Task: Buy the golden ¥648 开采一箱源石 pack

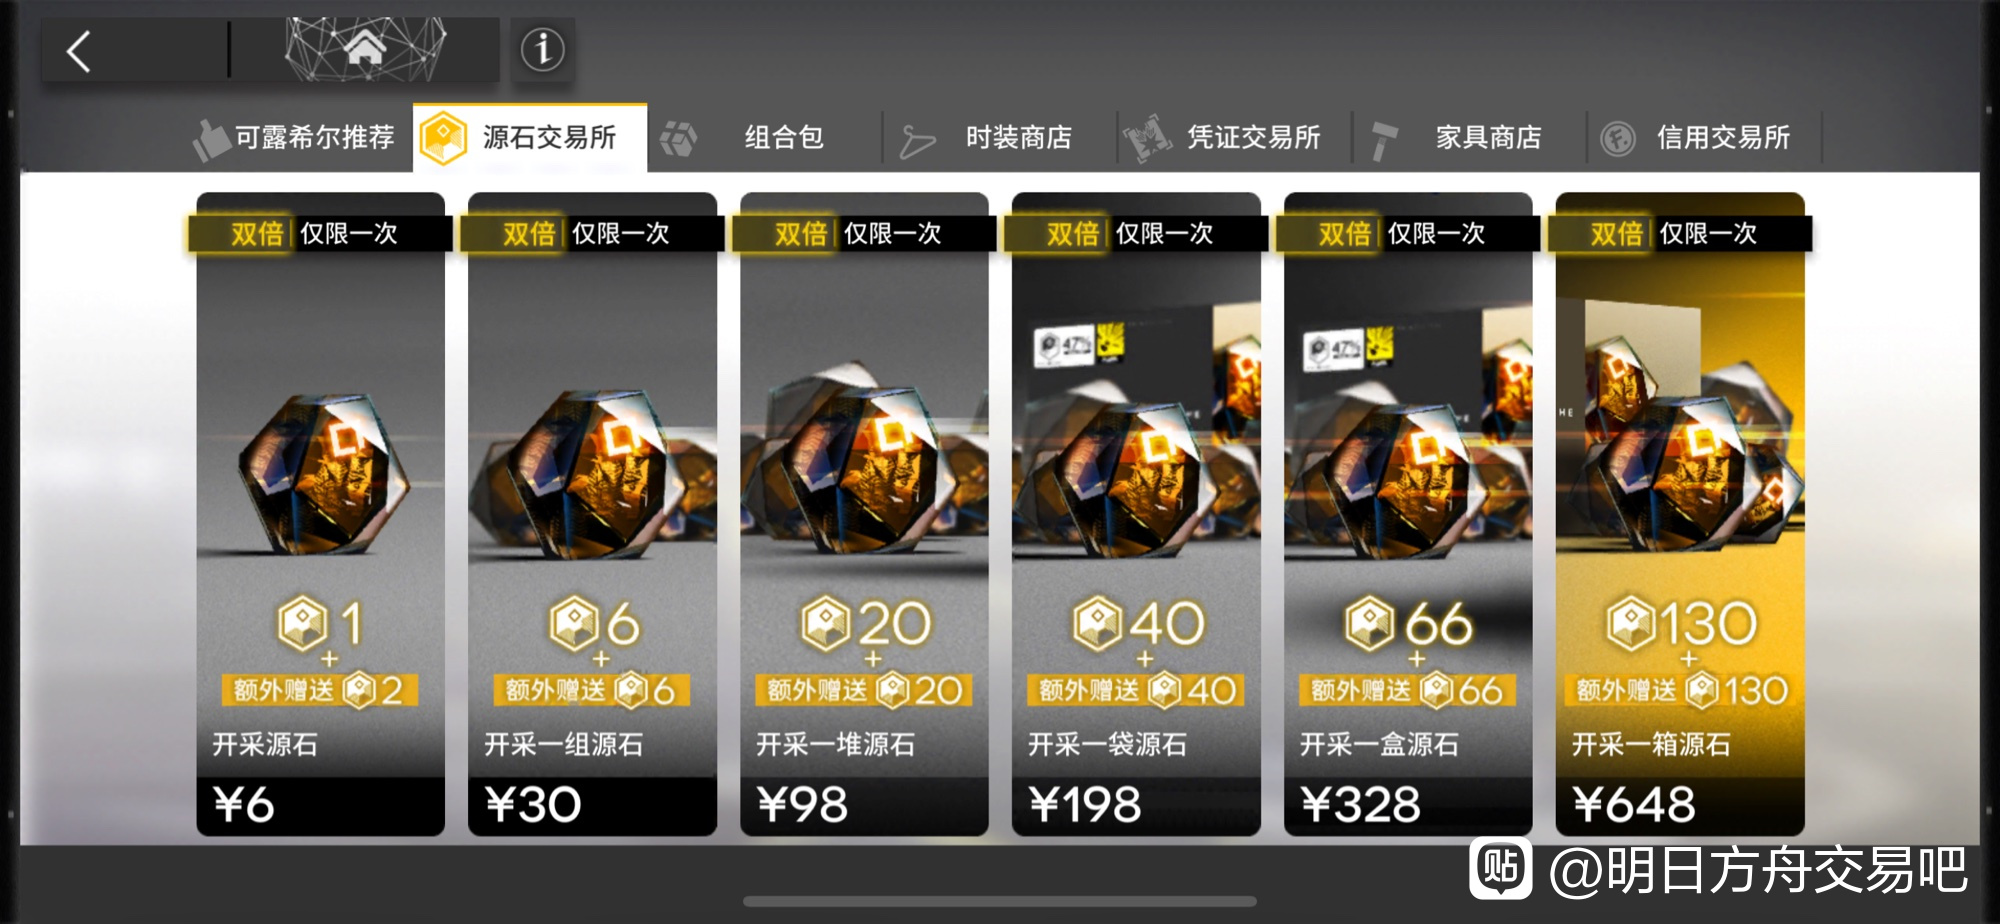Action: 1680,514
